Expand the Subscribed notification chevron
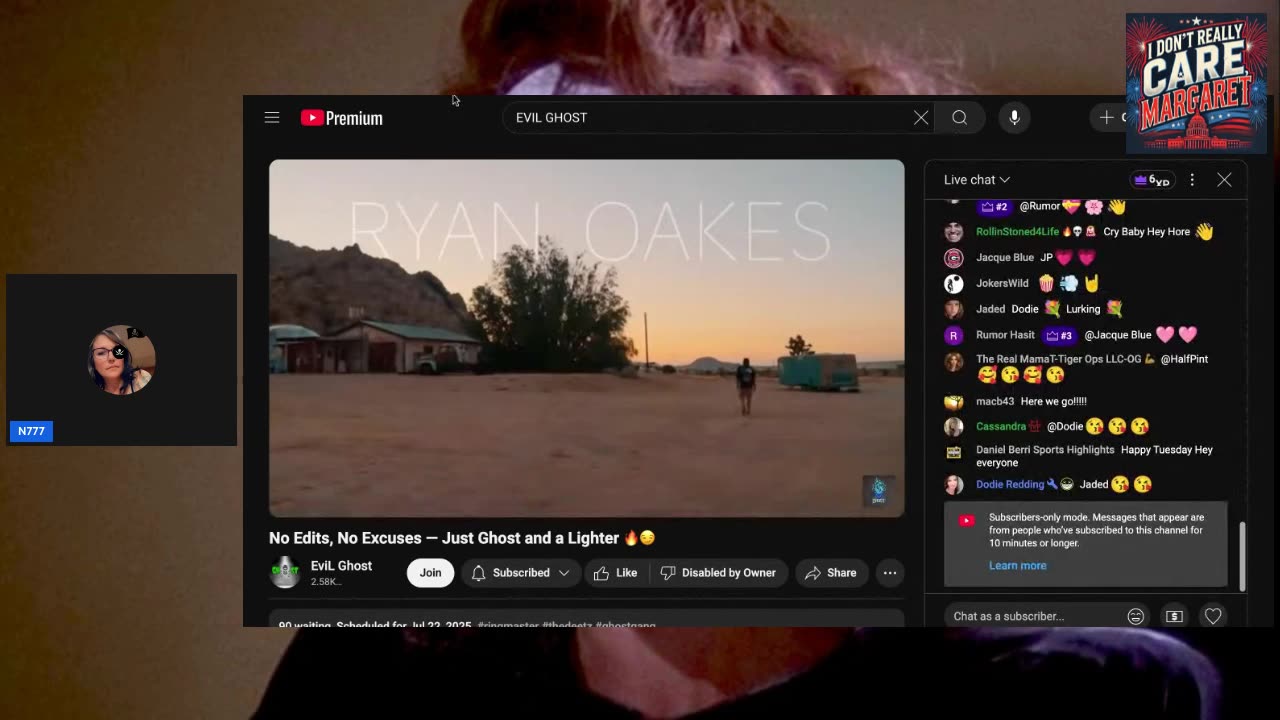The height and width of the screenshot is (720, 1280). [x=564, y=573]
